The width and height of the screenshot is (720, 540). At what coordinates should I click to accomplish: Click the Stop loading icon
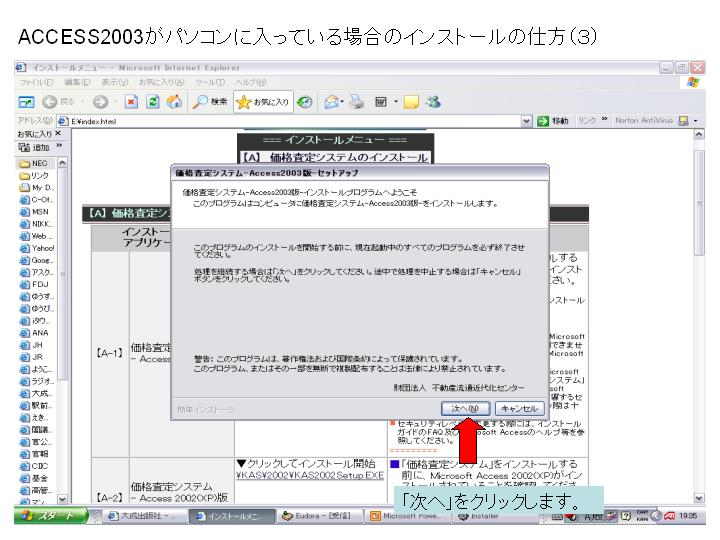click(131, 101)
